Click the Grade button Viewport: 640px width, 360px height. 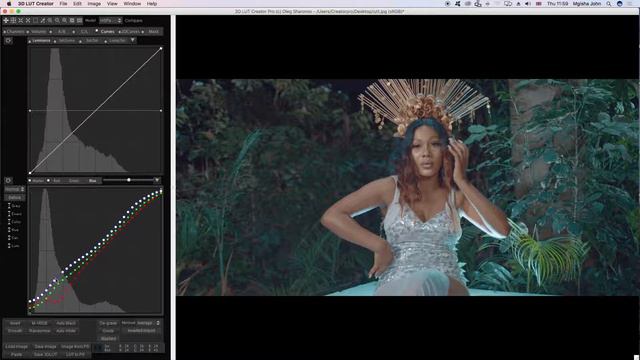(x=108, y=331)
